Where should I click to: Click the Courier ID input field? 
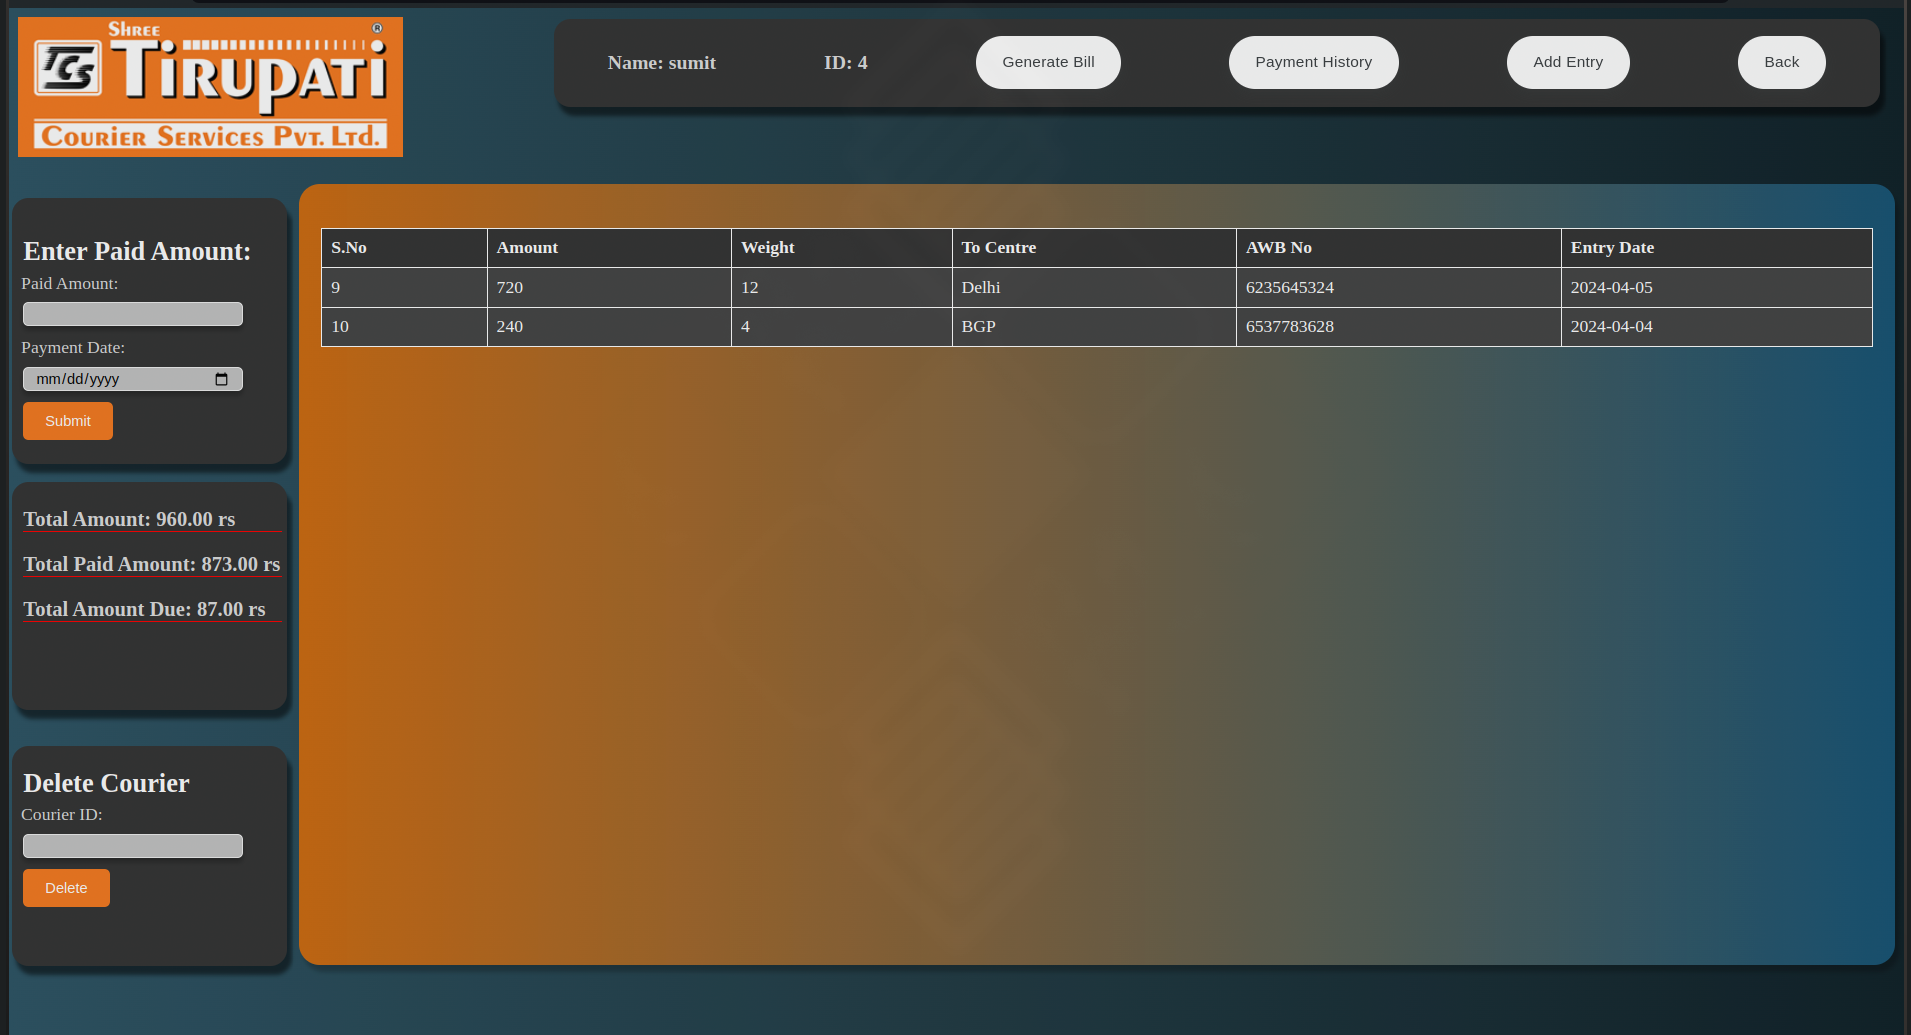tap(132, 845)
